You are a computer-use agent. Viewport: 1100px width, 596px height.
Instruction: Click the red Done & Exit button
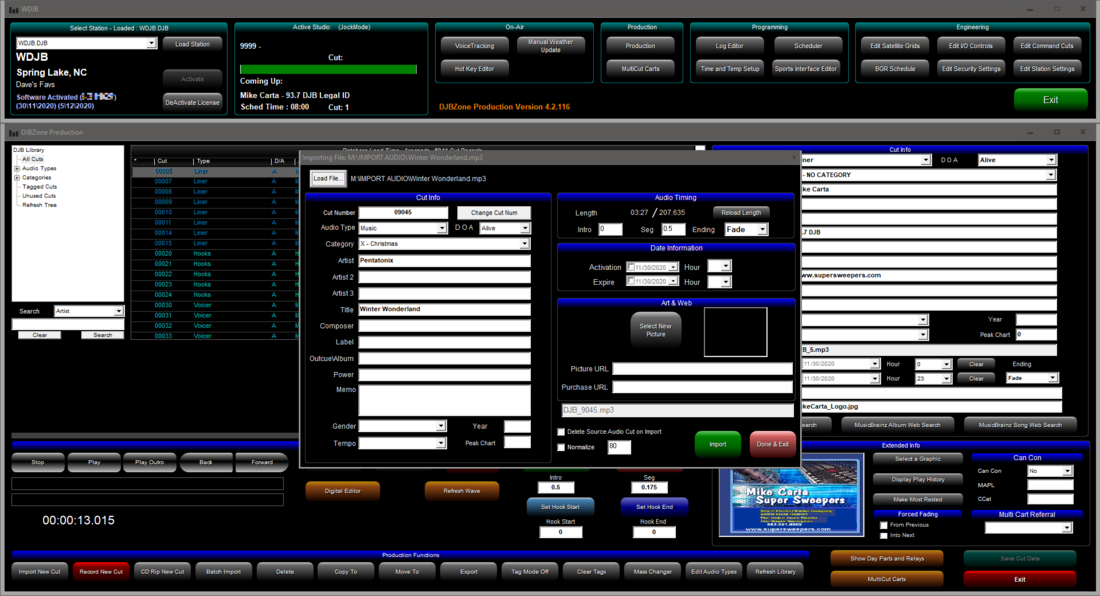772,444
